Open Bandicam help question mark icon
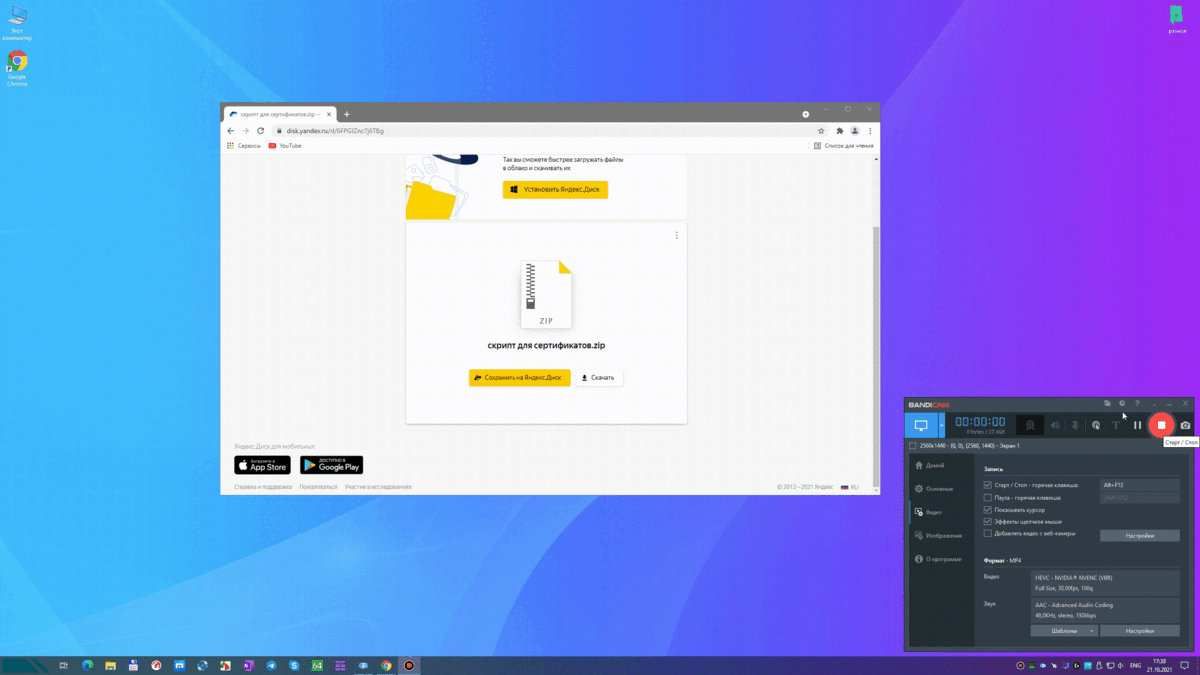 1137,404
